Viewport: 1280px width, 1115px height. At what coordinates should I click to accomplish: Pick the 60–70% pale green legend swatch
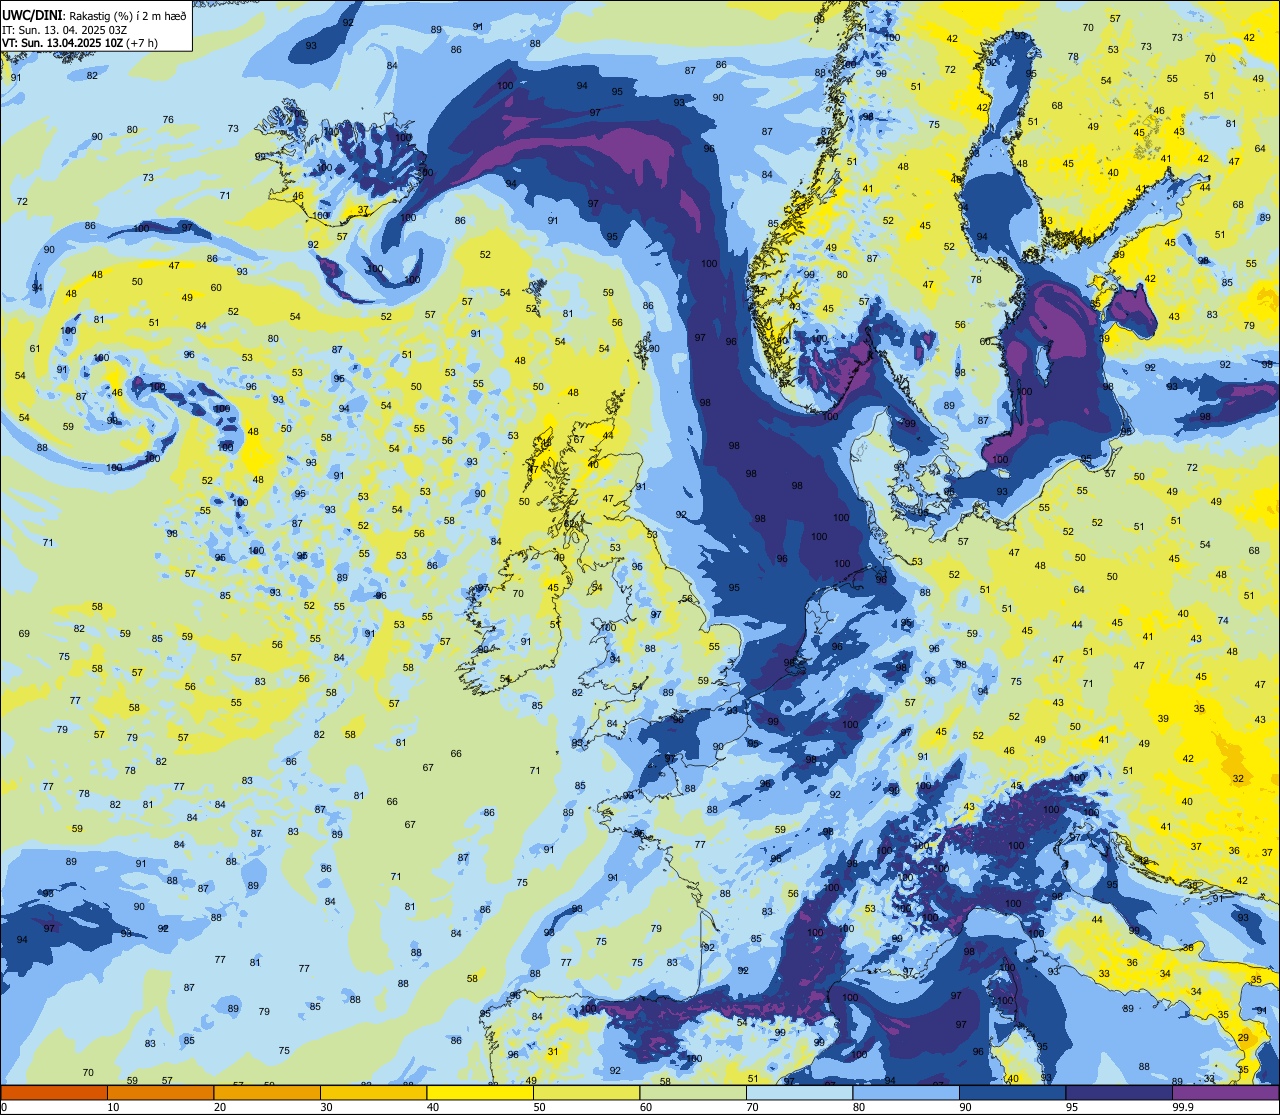click(693, 1093)
